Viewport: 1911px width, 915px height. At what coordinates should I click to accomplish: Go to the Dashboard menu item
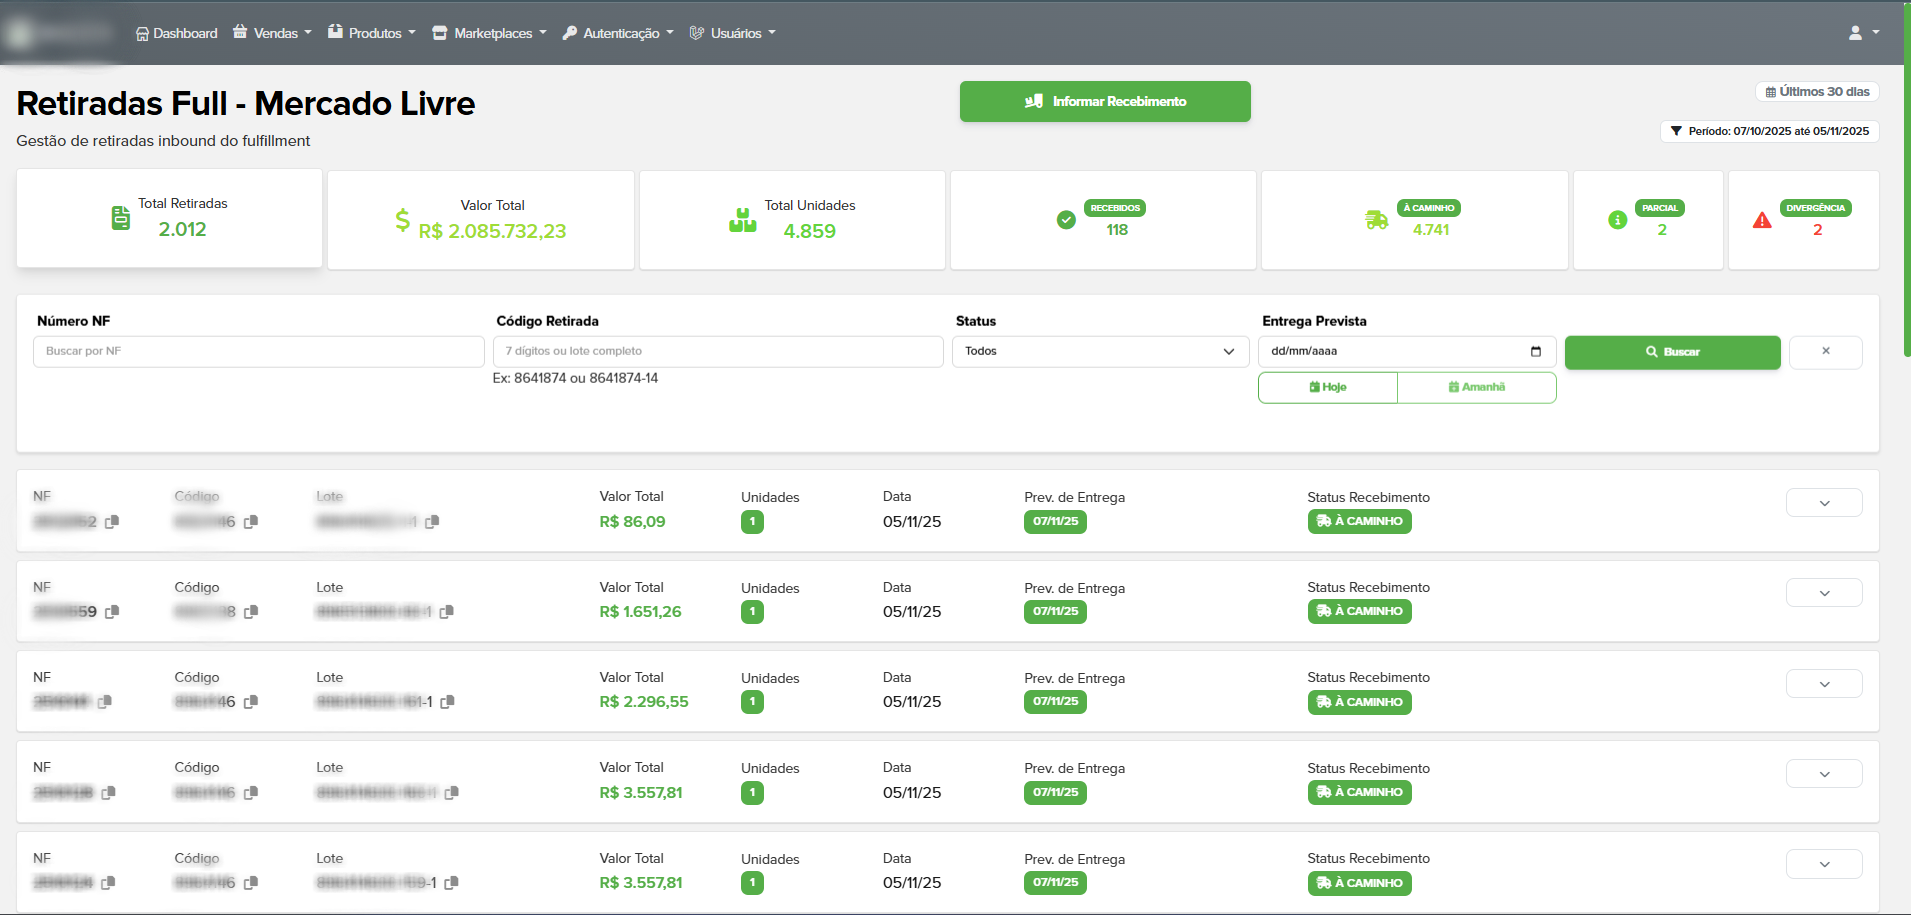(x=176, y=32)
